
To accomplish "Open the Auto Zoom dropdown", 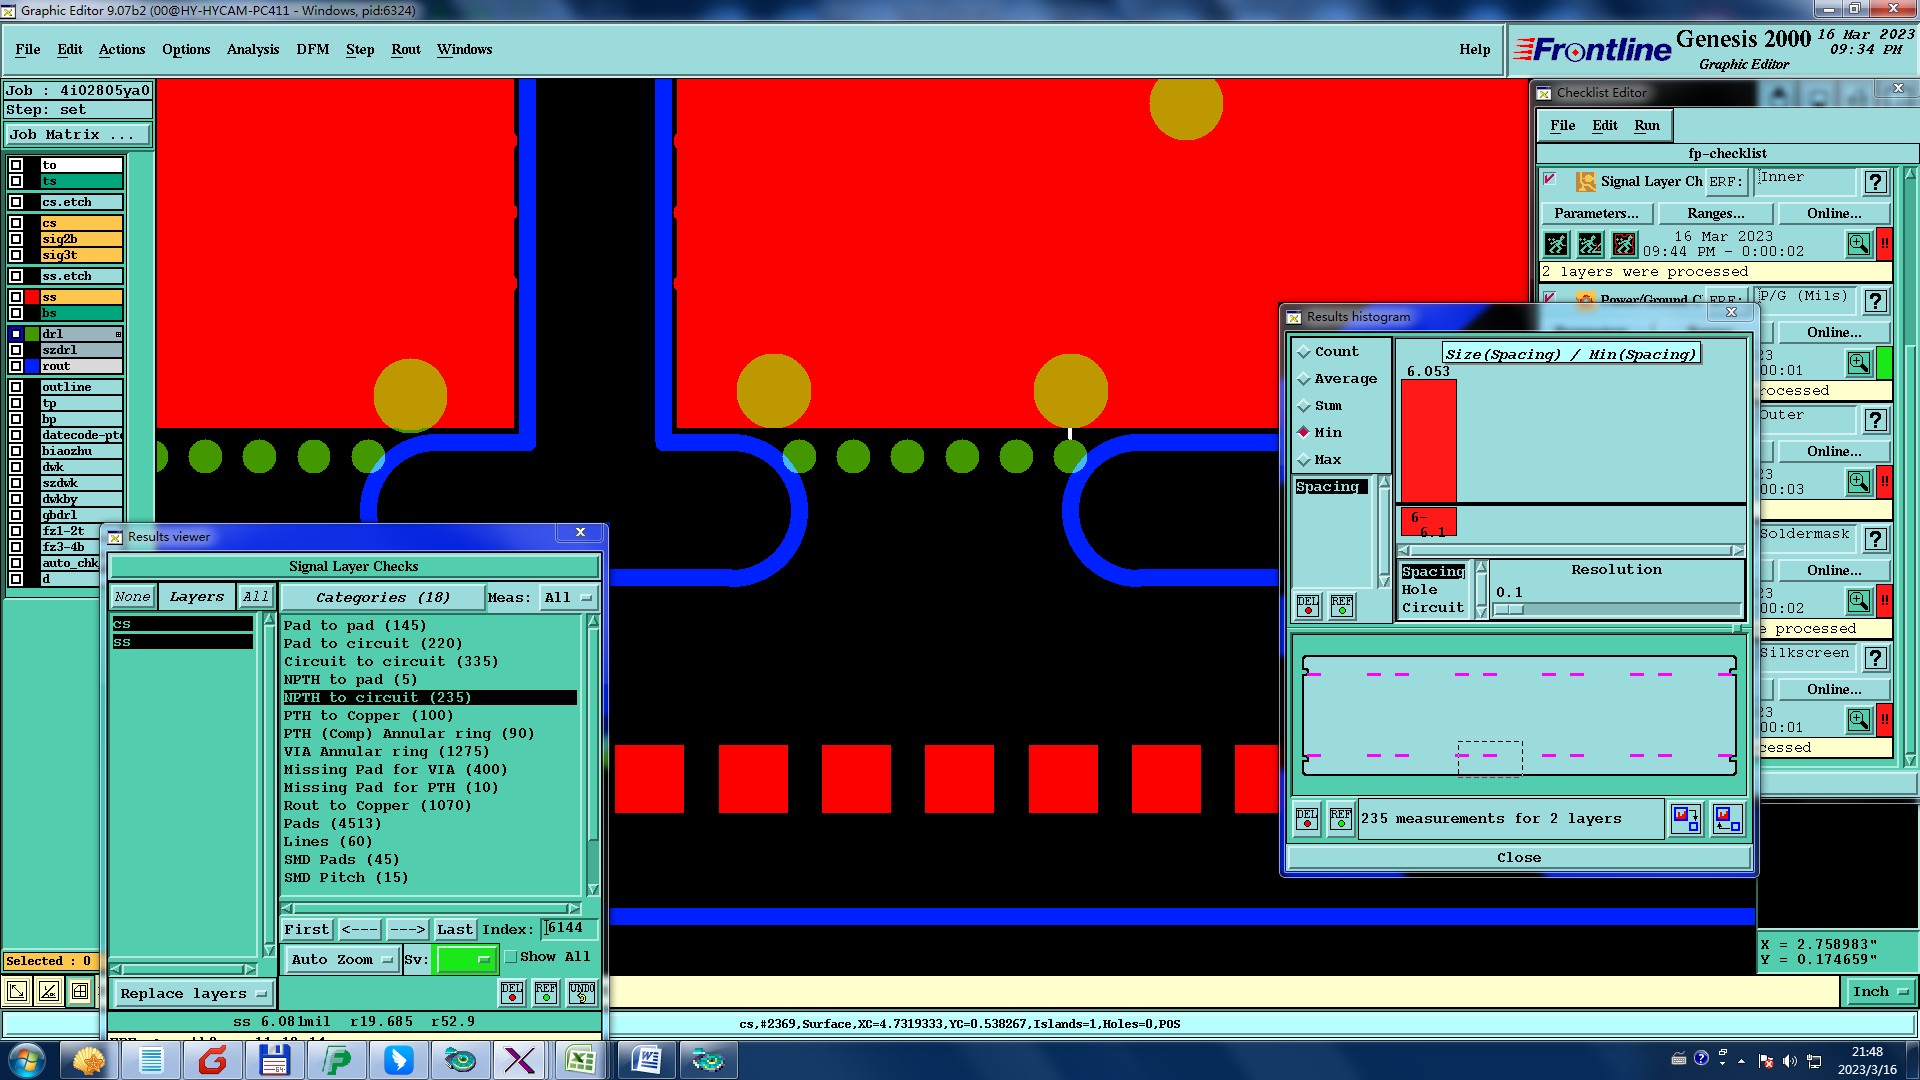I will [x=341, y=960].
